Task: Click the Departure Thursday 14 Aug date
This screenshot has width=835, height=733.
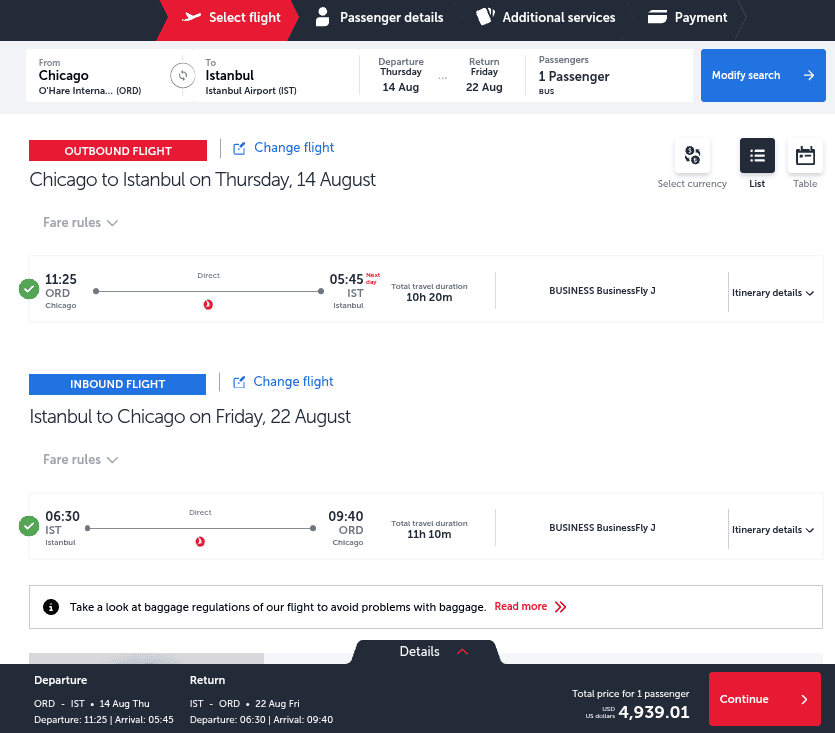Action: click(400, 75)
